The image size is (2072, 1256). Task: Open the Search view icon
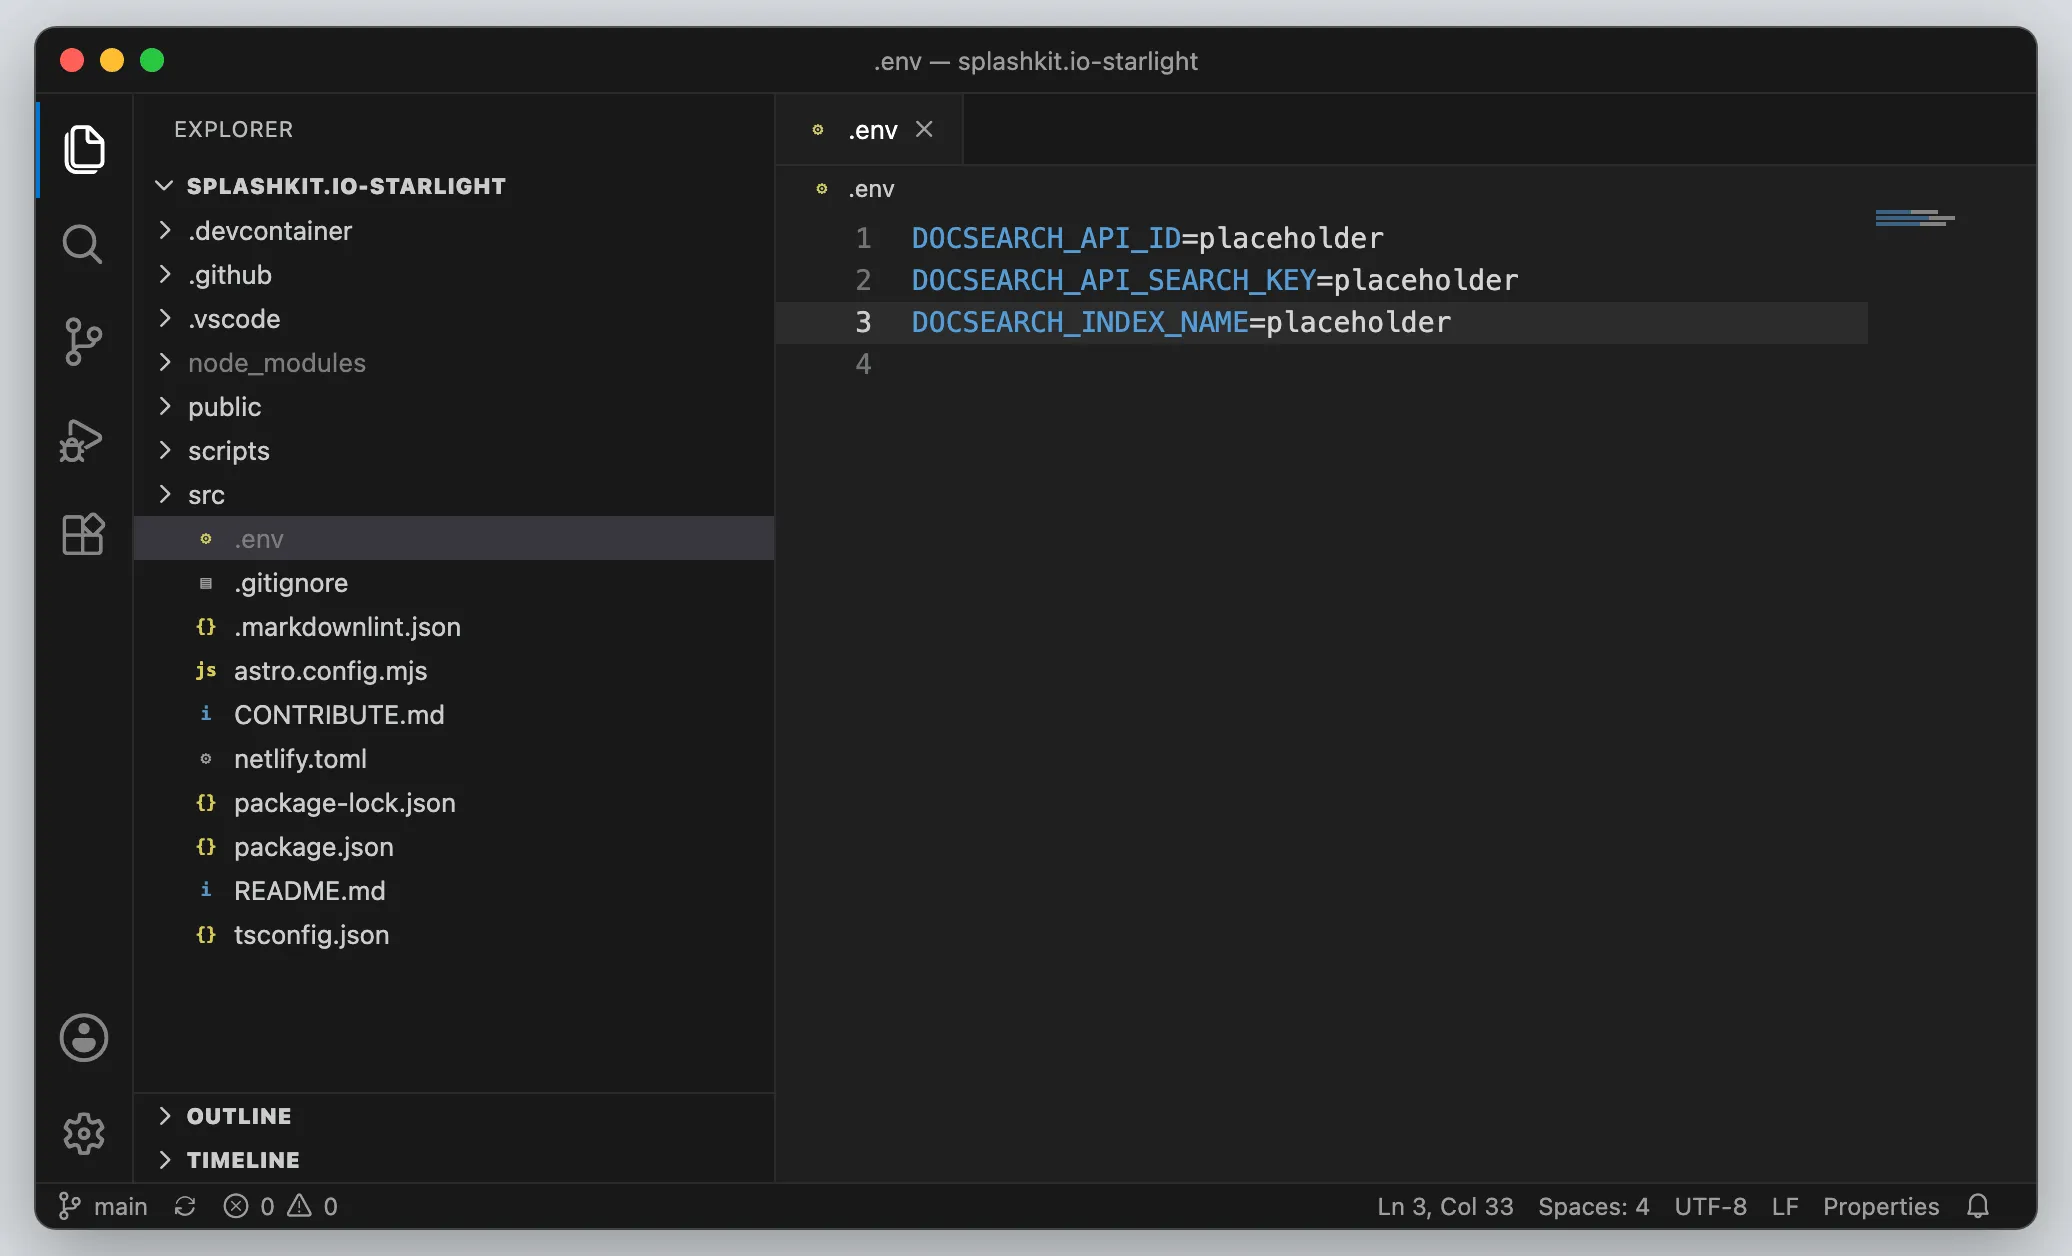82,245
